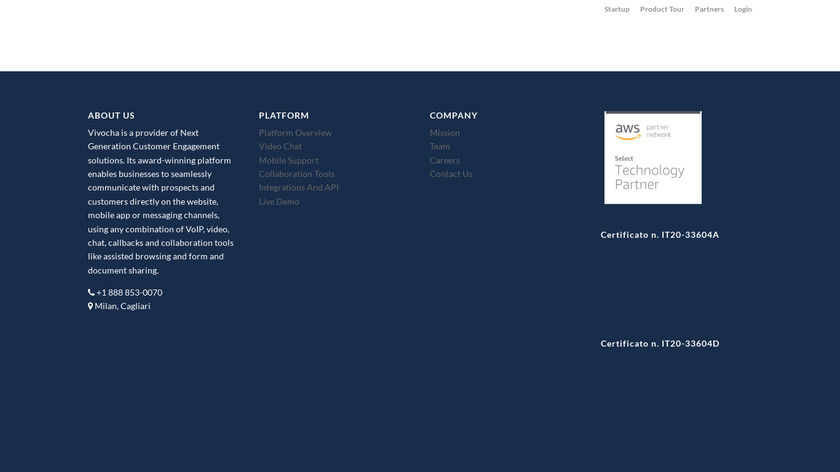This screenshot has height=472, width=840.
Task: Open the Product Tour menu item
Action: [x=662, y=9]
